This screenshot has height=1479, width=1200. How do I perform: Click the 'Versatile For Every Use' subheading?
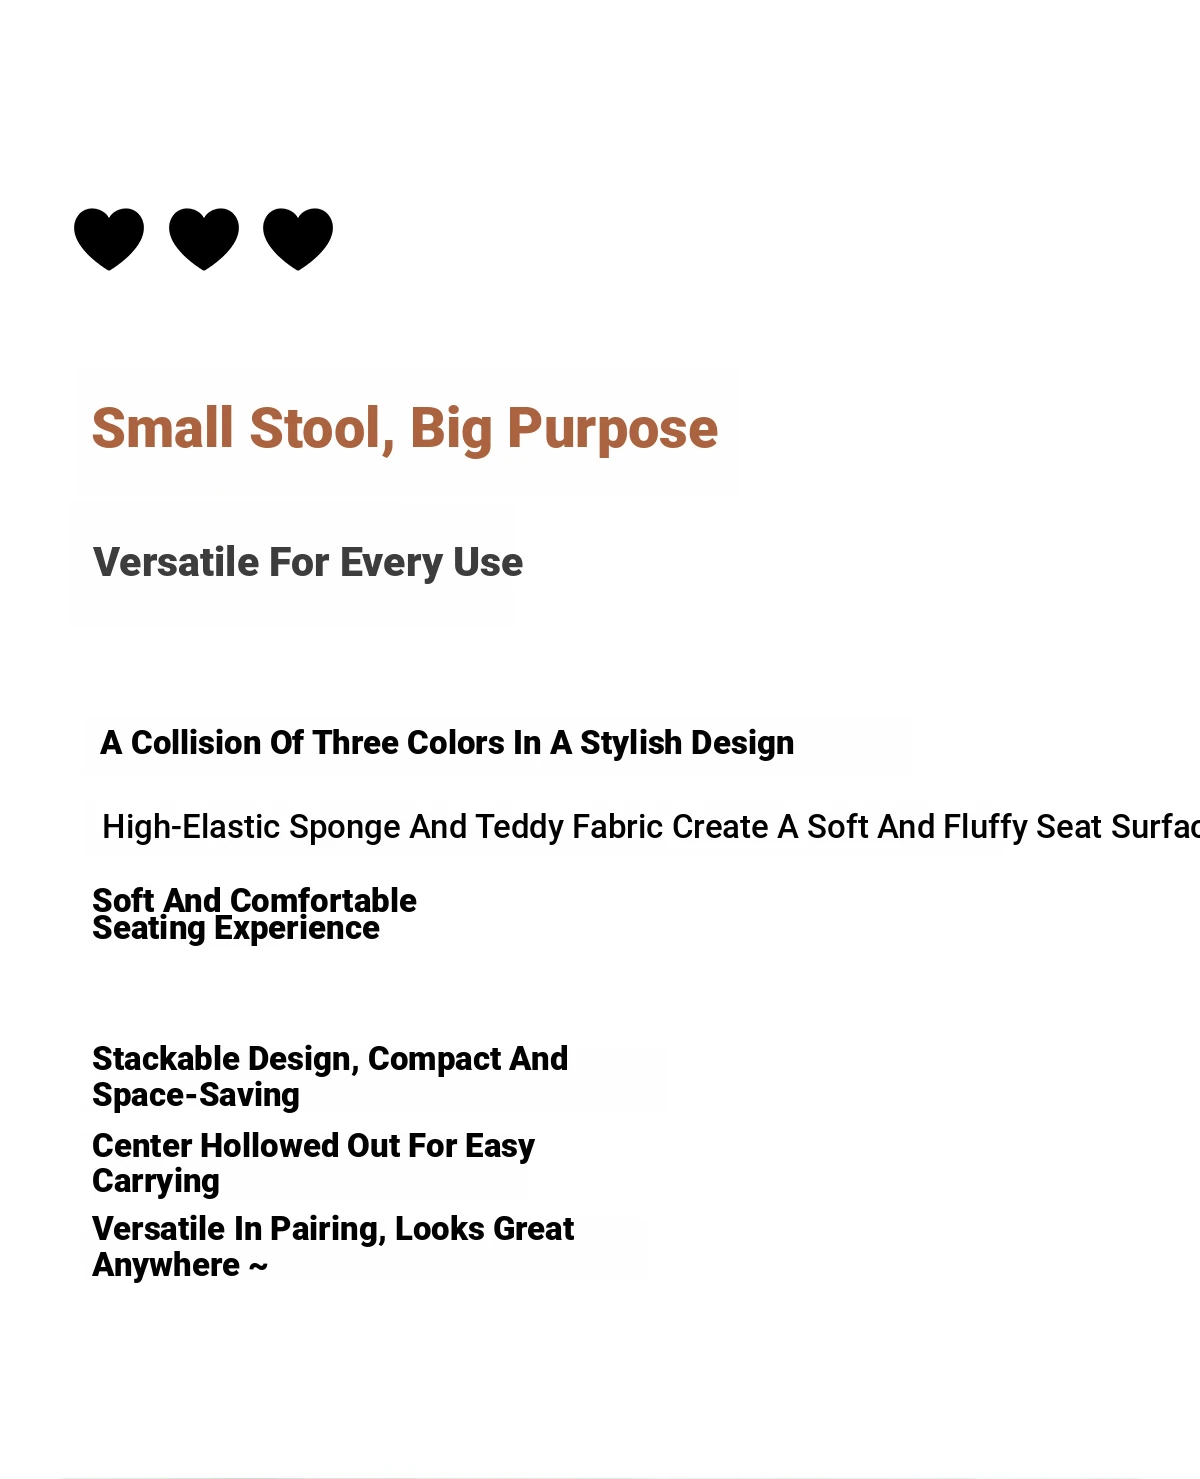click(308, 563)
